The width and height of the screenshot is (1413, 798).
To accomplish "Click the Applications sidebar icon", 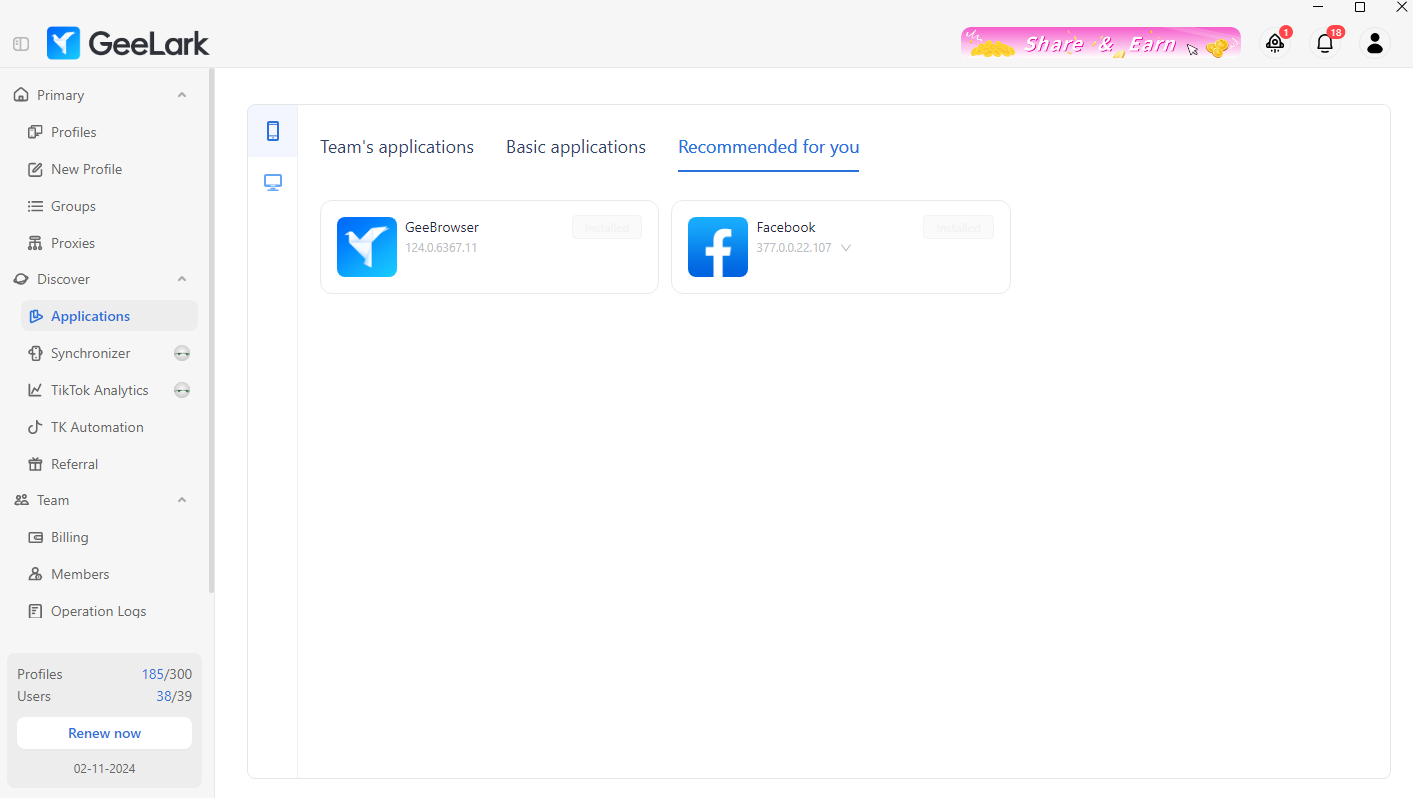I will 35,316.
